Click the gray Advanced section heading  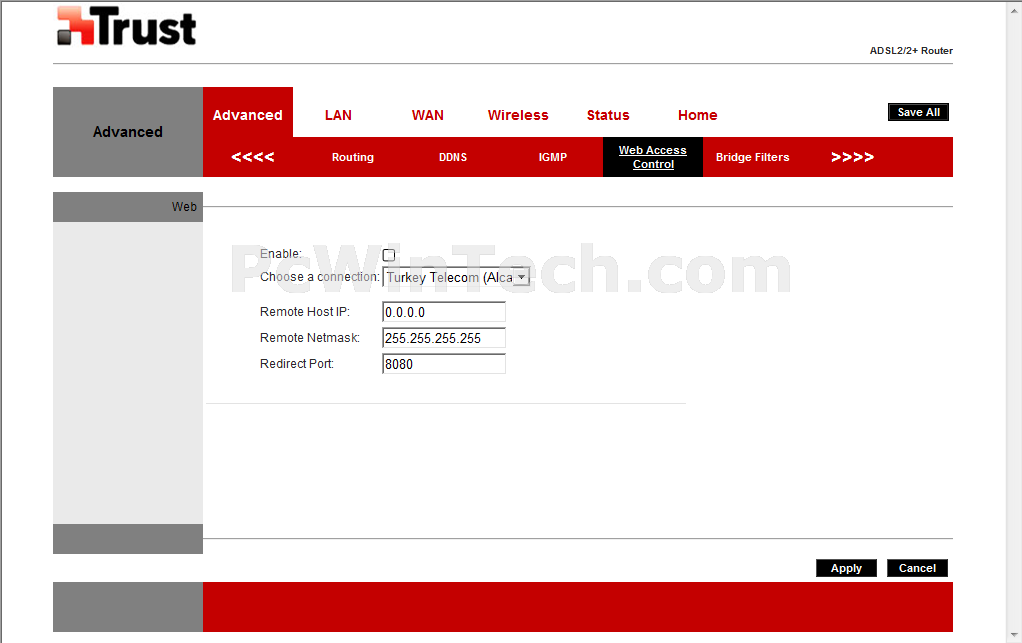tap(128, 132)
